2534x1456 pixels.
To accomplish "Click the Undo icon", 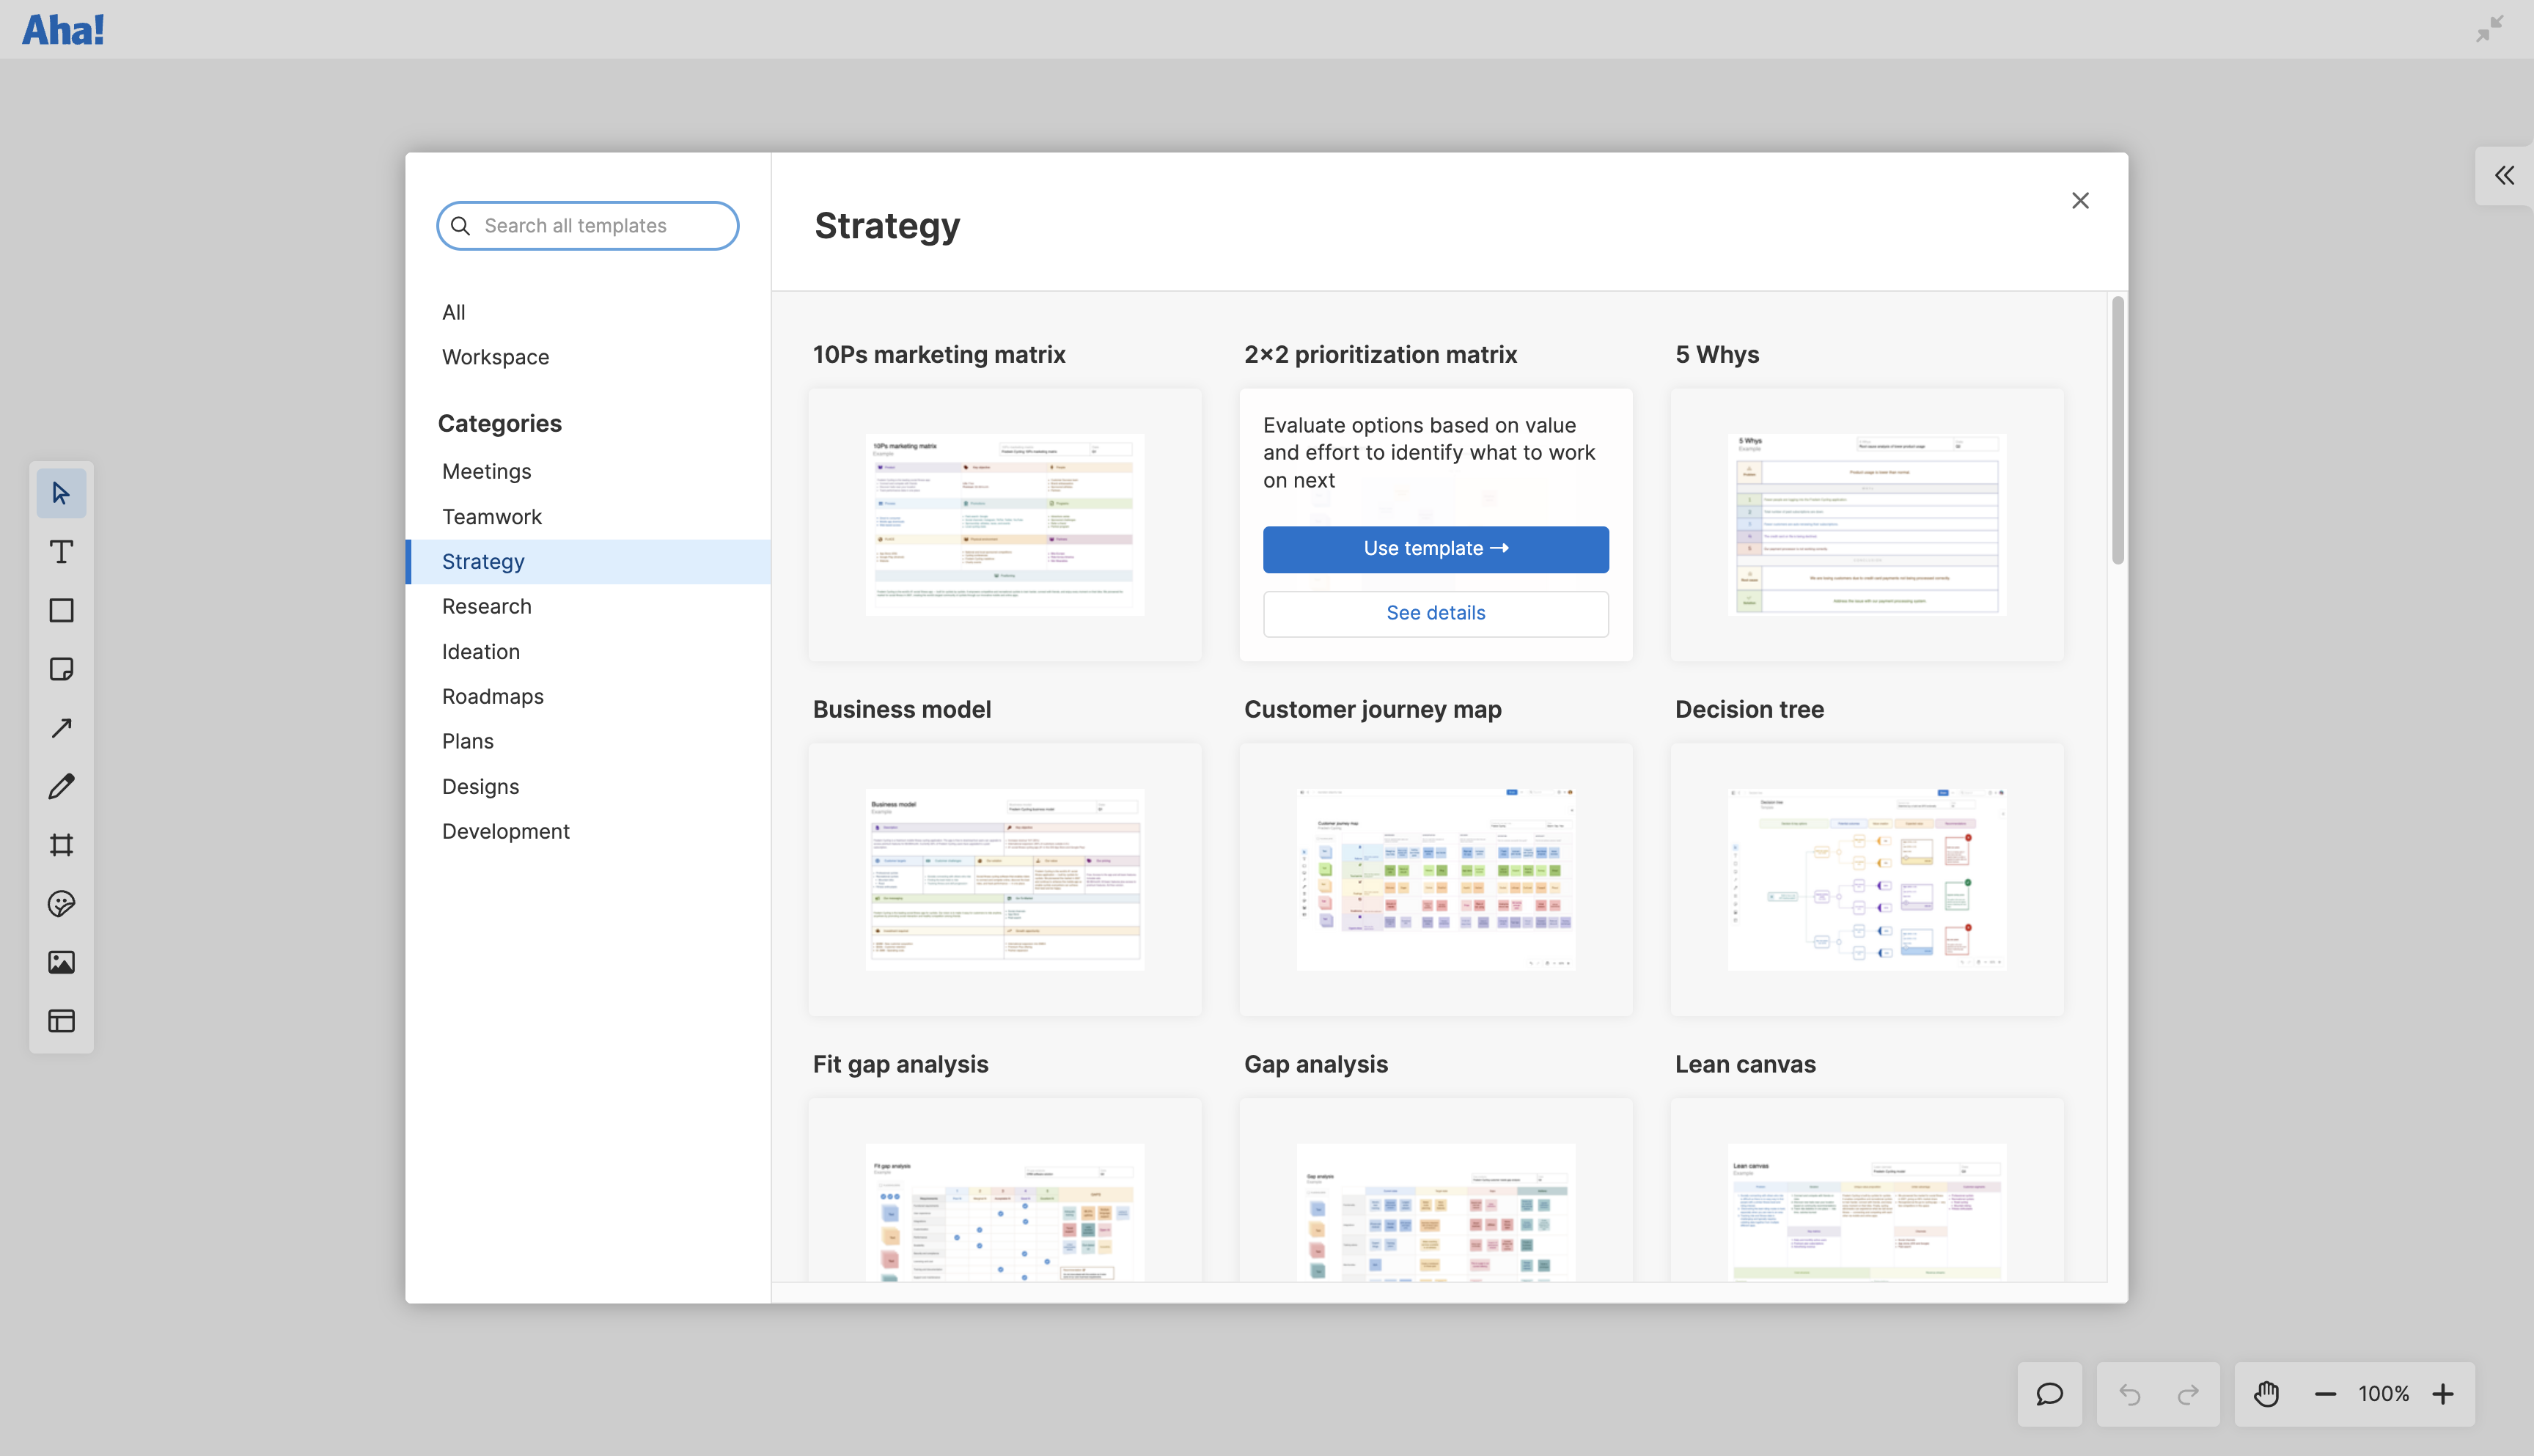I will pos(2129,1393).
